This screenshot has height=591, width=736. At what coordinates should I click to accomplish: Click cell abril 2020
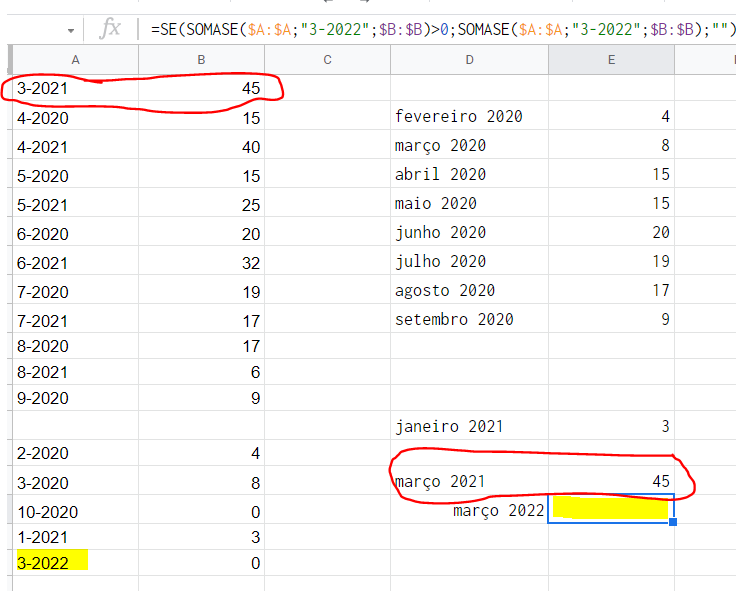[x=469, y=174]
